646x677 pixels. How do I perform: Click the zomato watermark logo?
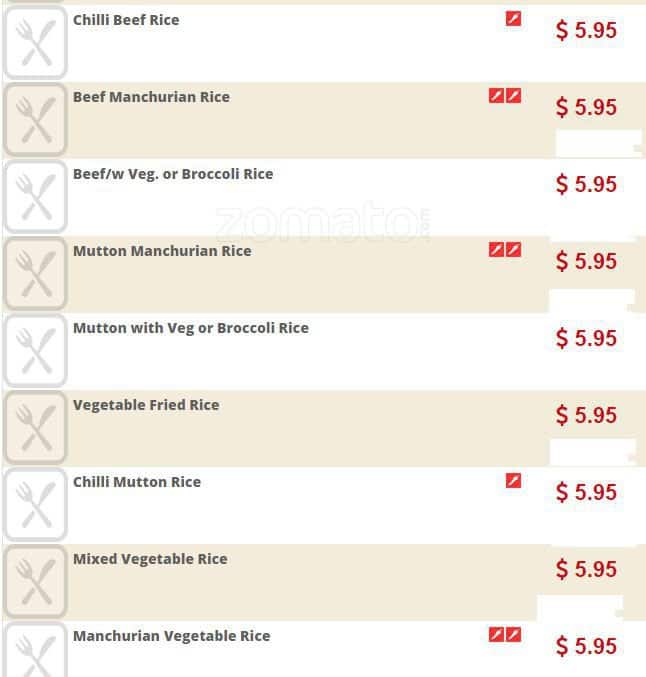[323, 222]
